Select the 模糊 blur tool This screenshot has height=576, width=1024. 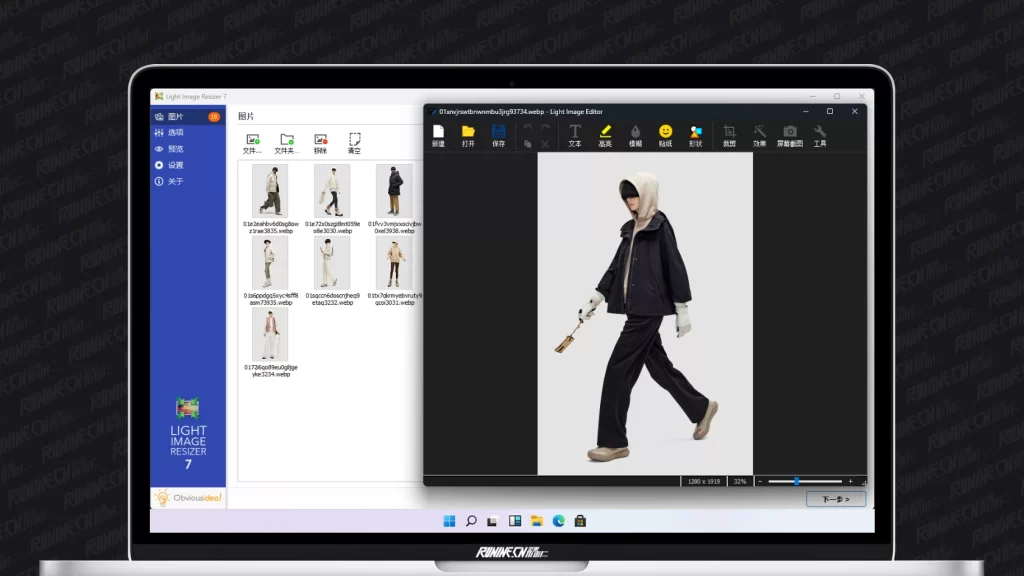click(x=635, y=135)
